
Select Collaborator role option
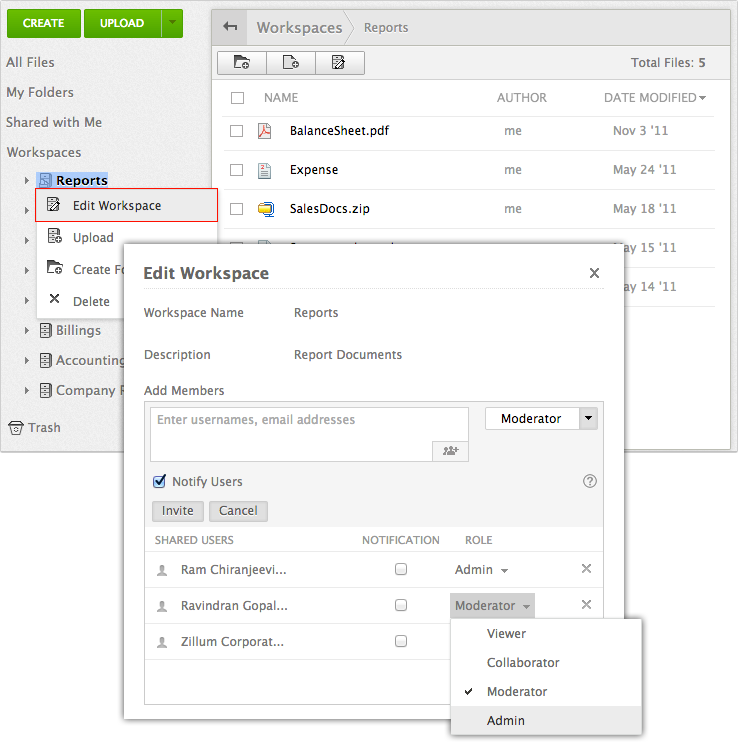point(546,662)
